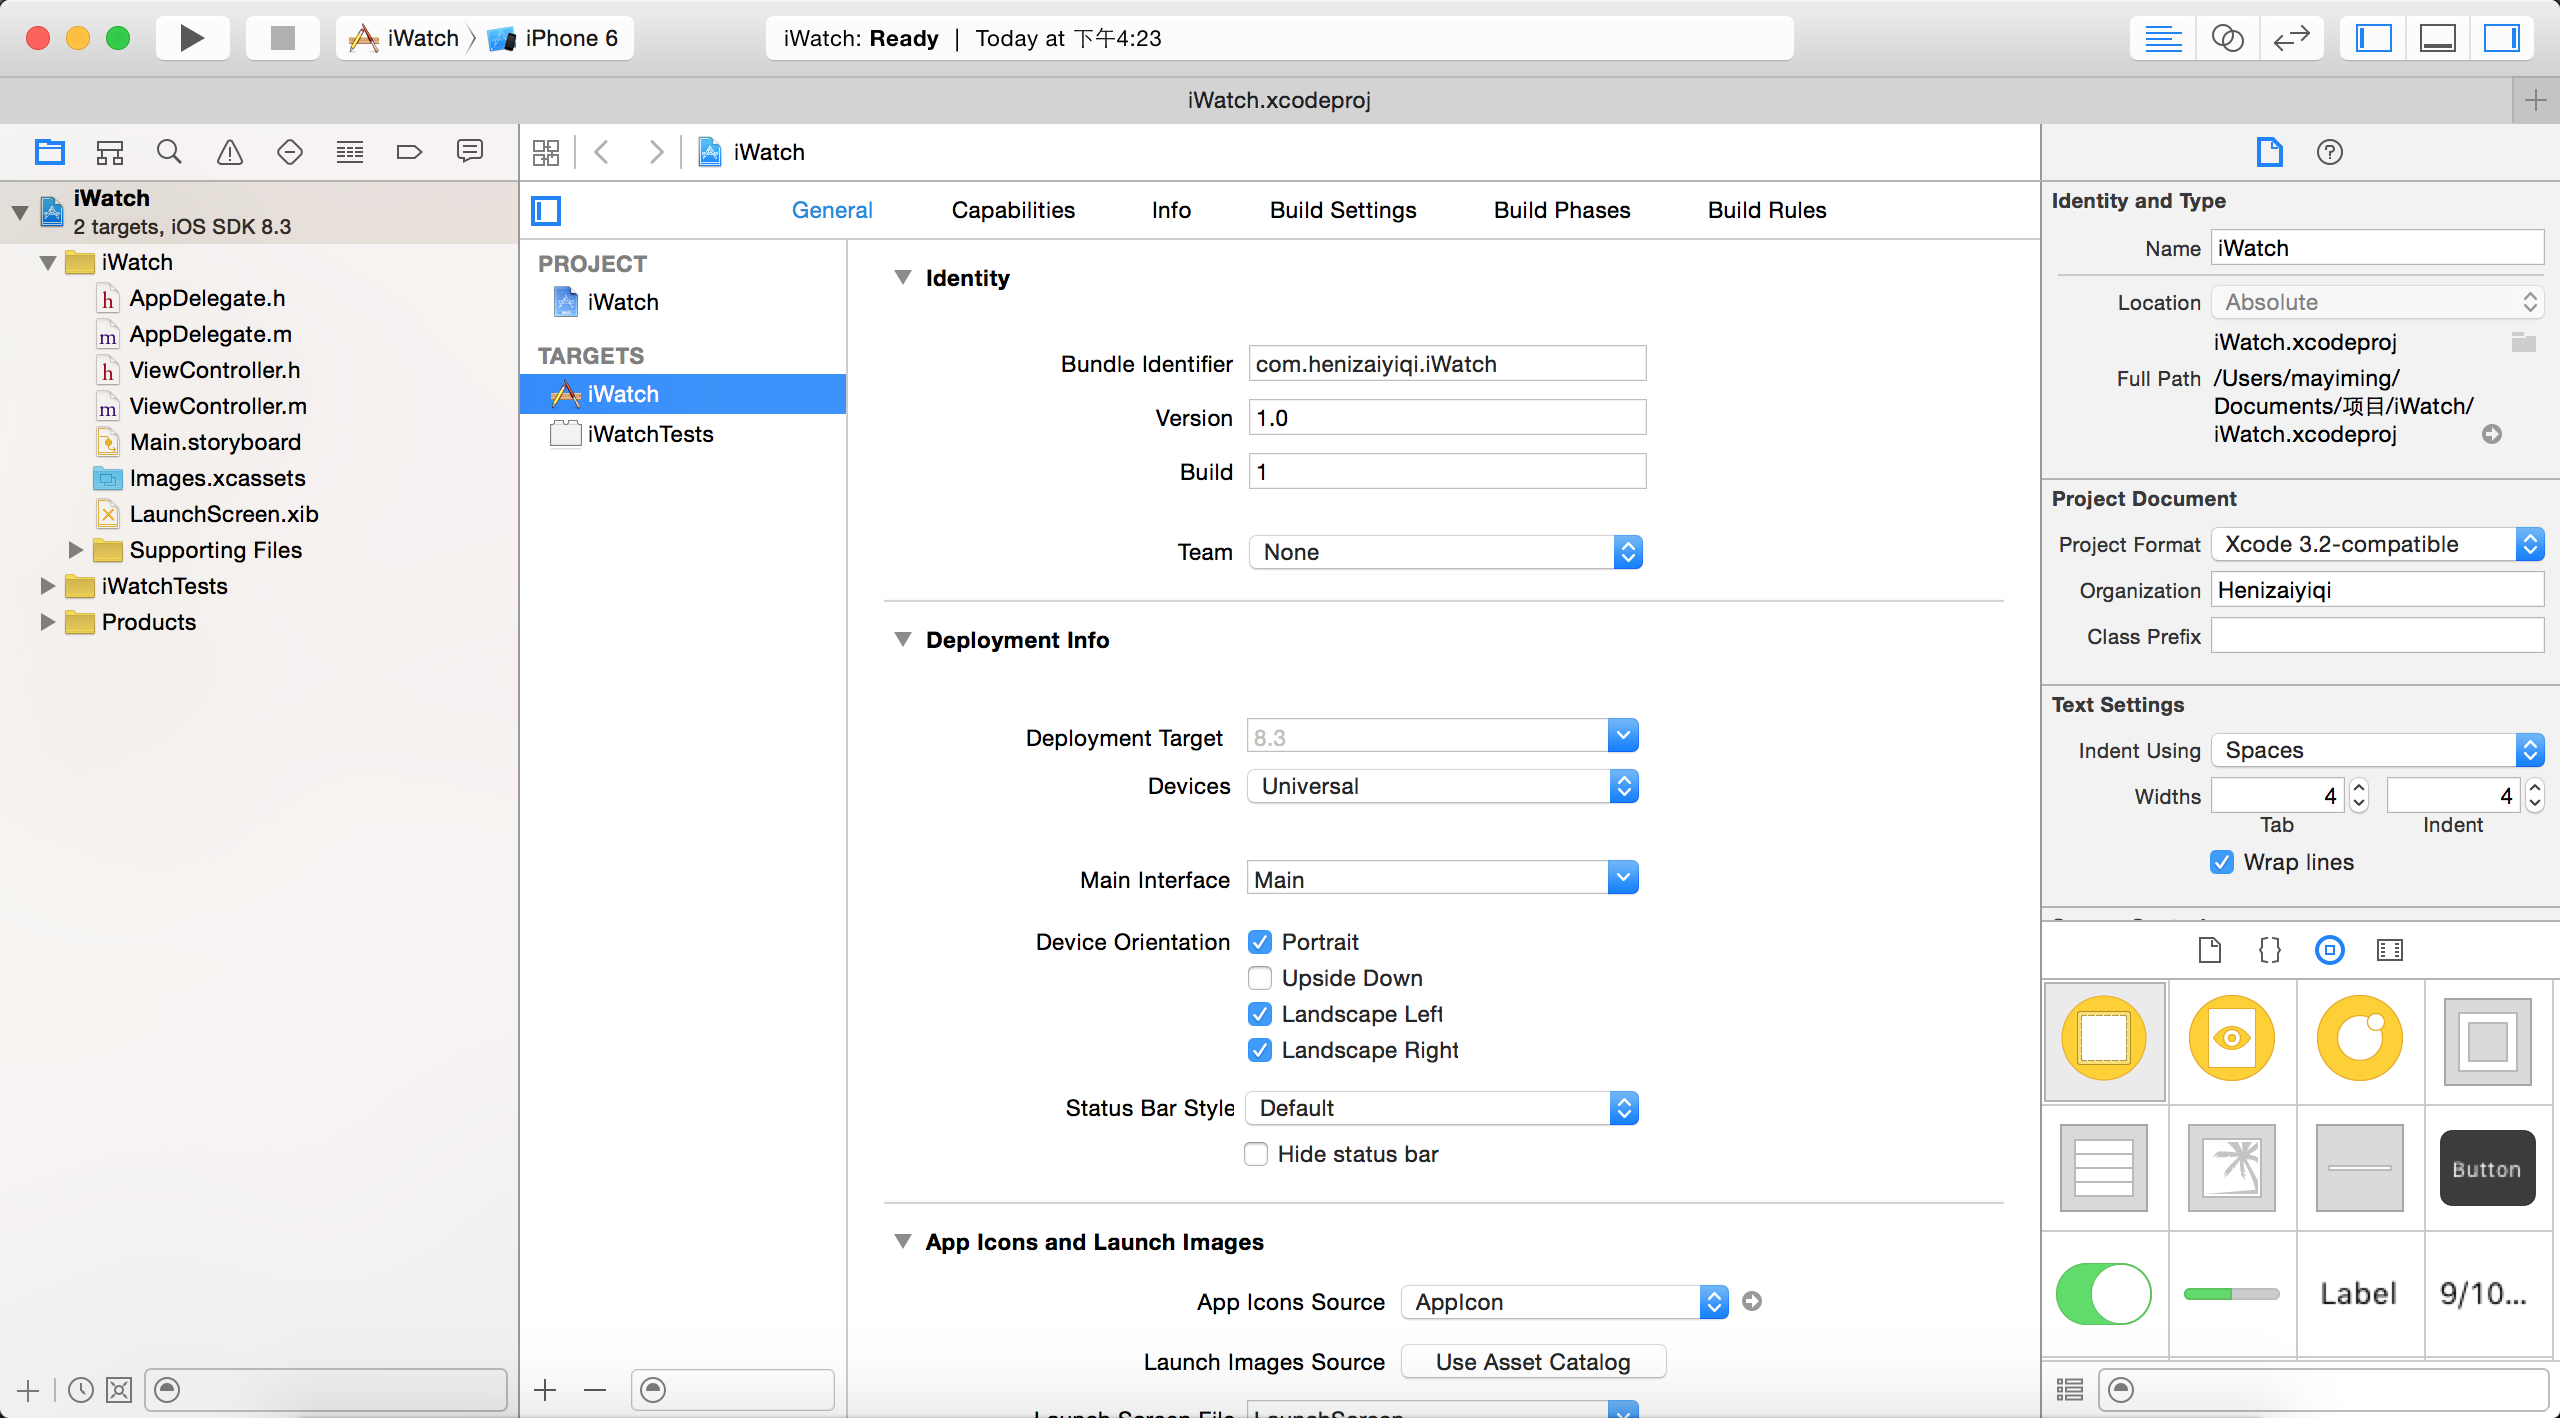The width and height of the screenshot is (2560, 1418).
Task: Show the Version editor
Action: click(x=2291, y=39)
